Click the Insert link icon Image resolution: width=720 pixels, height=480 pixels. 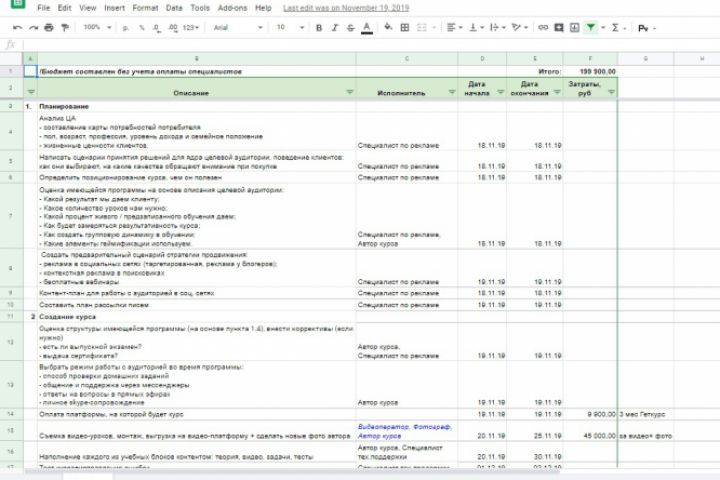coord(543,28)
